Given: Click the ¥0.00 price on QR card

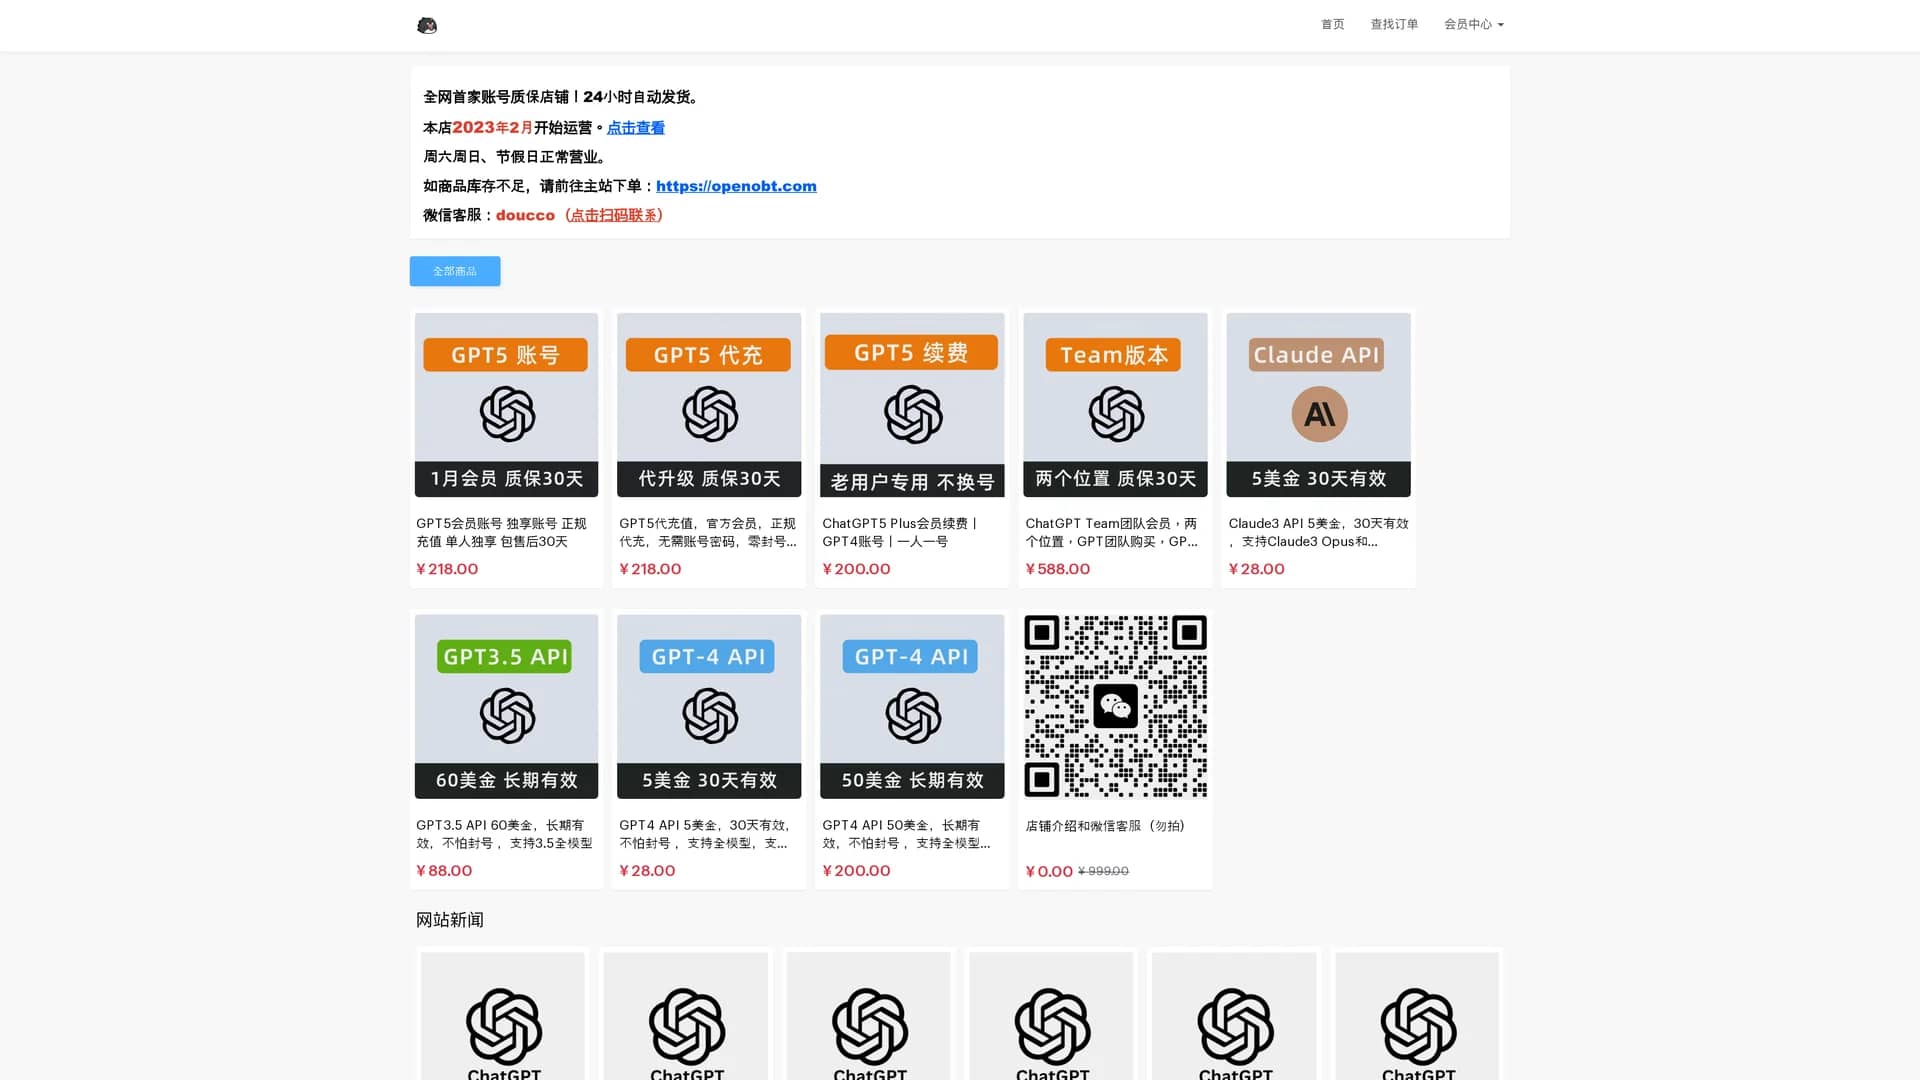Looking at the screenshot, I should point(1049,871).
